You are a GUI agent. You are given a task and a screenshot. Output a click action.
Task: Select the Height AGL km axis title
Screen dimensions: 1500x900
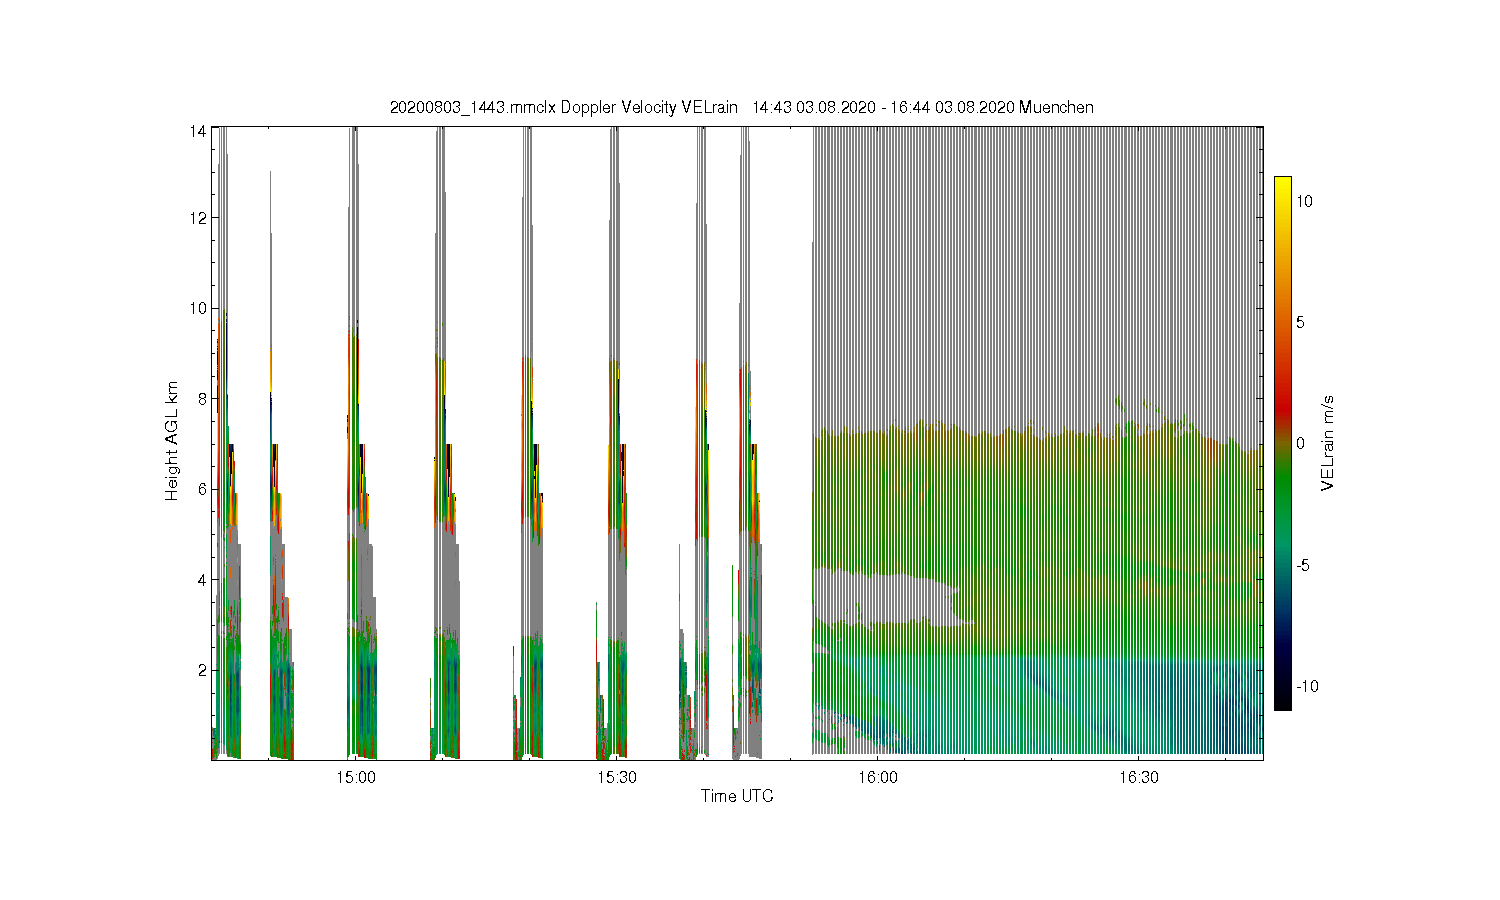pyautogui.click(x=172, y=441)
